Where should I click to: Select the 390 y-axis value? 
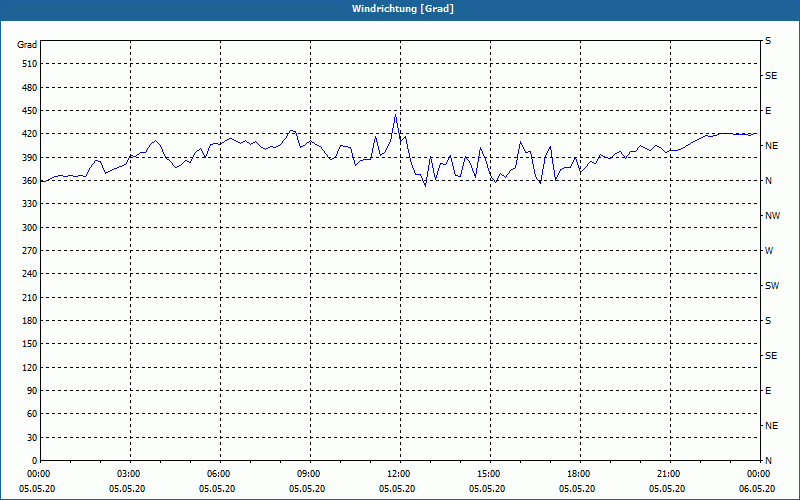30,158
